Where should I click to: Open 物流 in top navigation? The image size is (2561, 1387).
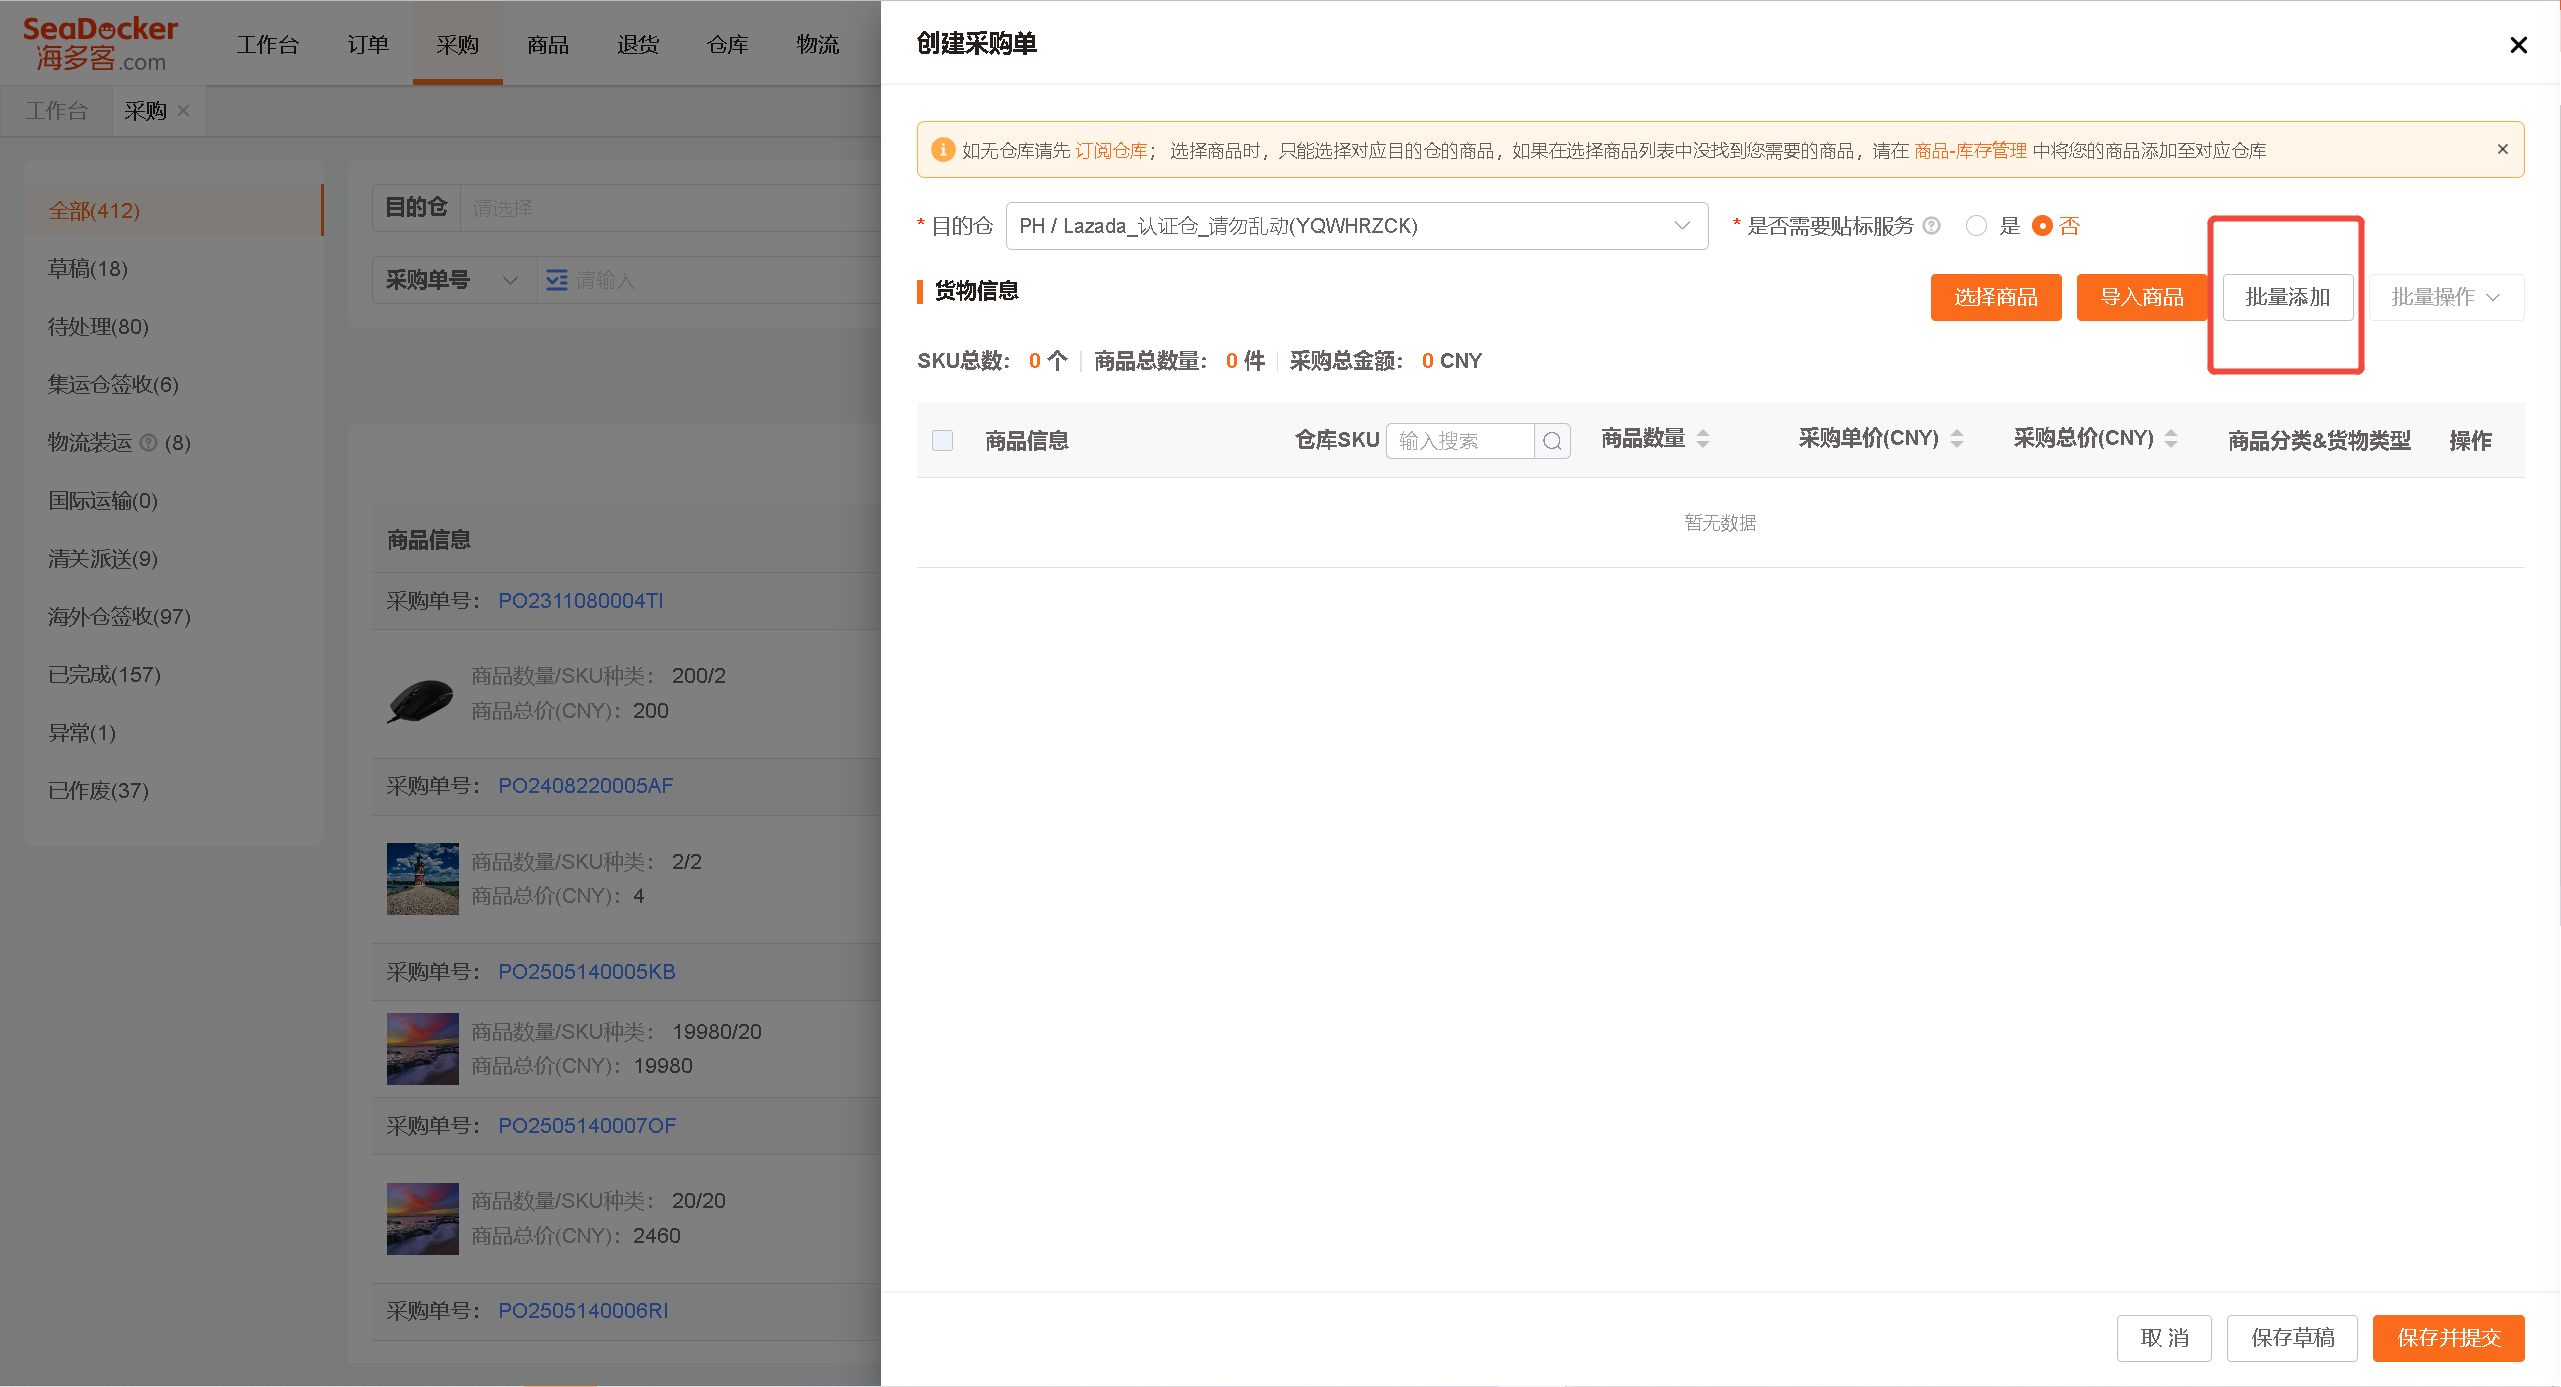(x=818, y=44)
